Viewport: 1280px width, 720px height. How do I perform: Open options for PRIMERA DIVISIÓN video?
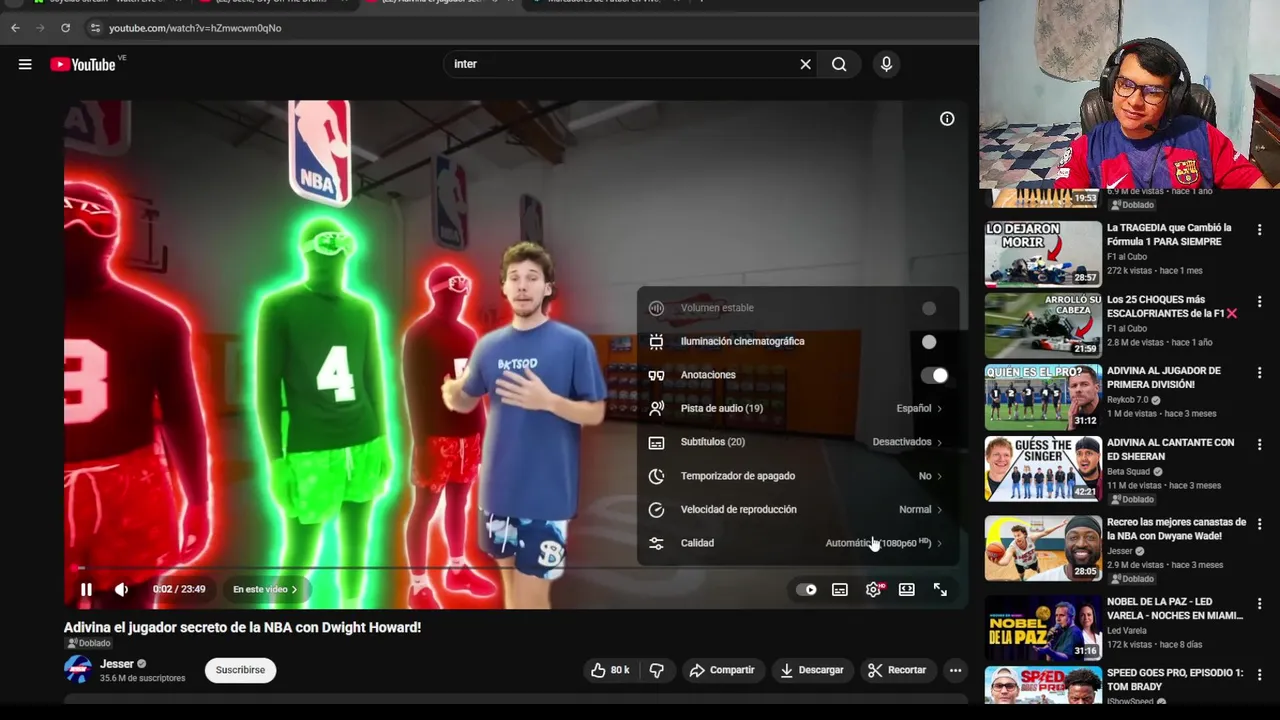(x=1259, y=372)
